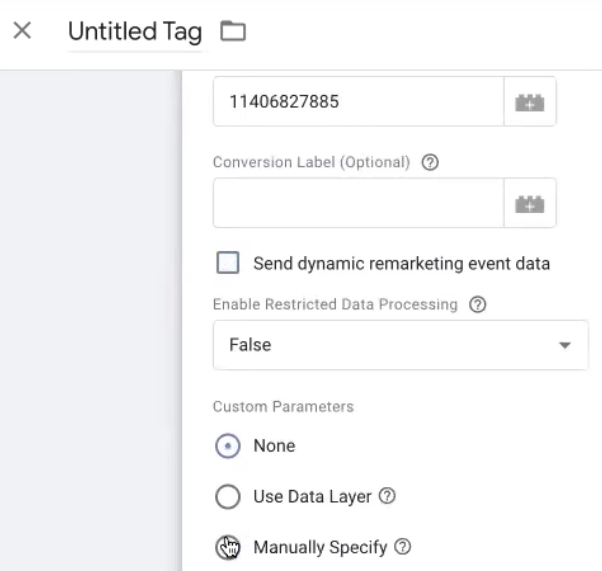Open the variable picker beside the Conversion Label field

(530, 203)
